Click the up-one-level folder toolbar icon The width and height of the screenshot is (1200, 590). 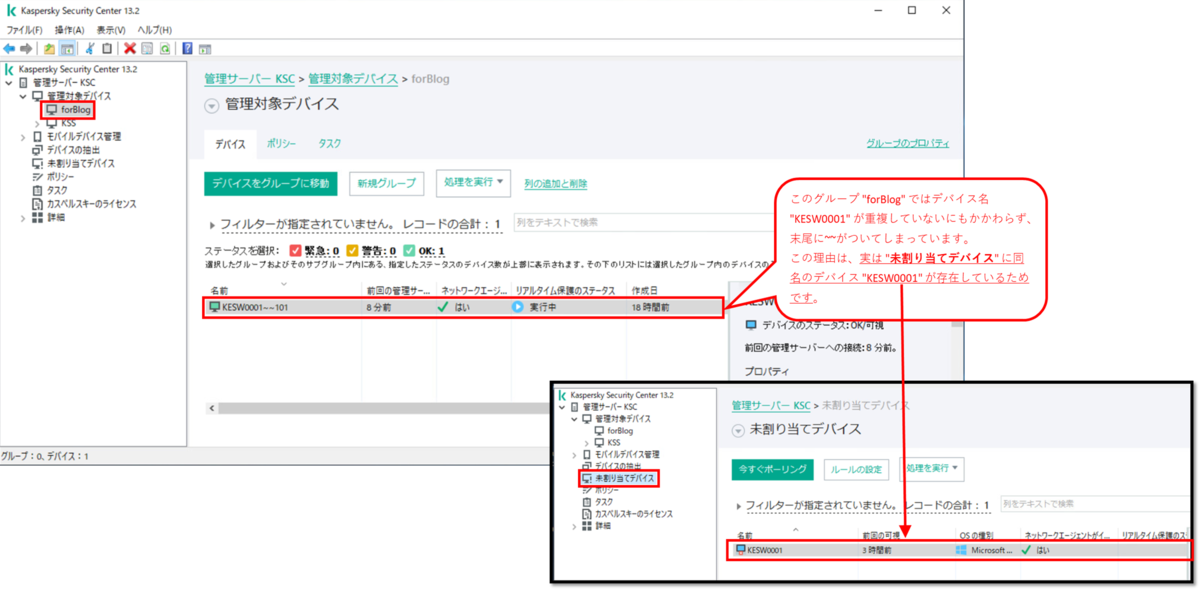pos(50,48)
